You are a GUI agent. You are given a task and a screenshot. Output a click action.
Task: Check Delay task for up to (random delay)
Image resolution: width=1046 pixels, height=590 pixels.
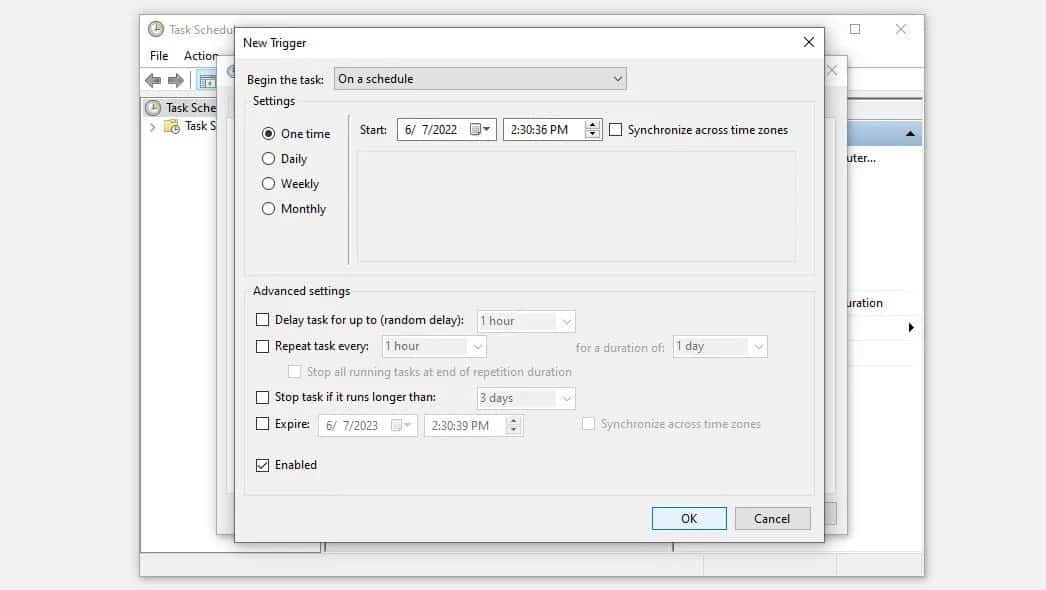262,320
